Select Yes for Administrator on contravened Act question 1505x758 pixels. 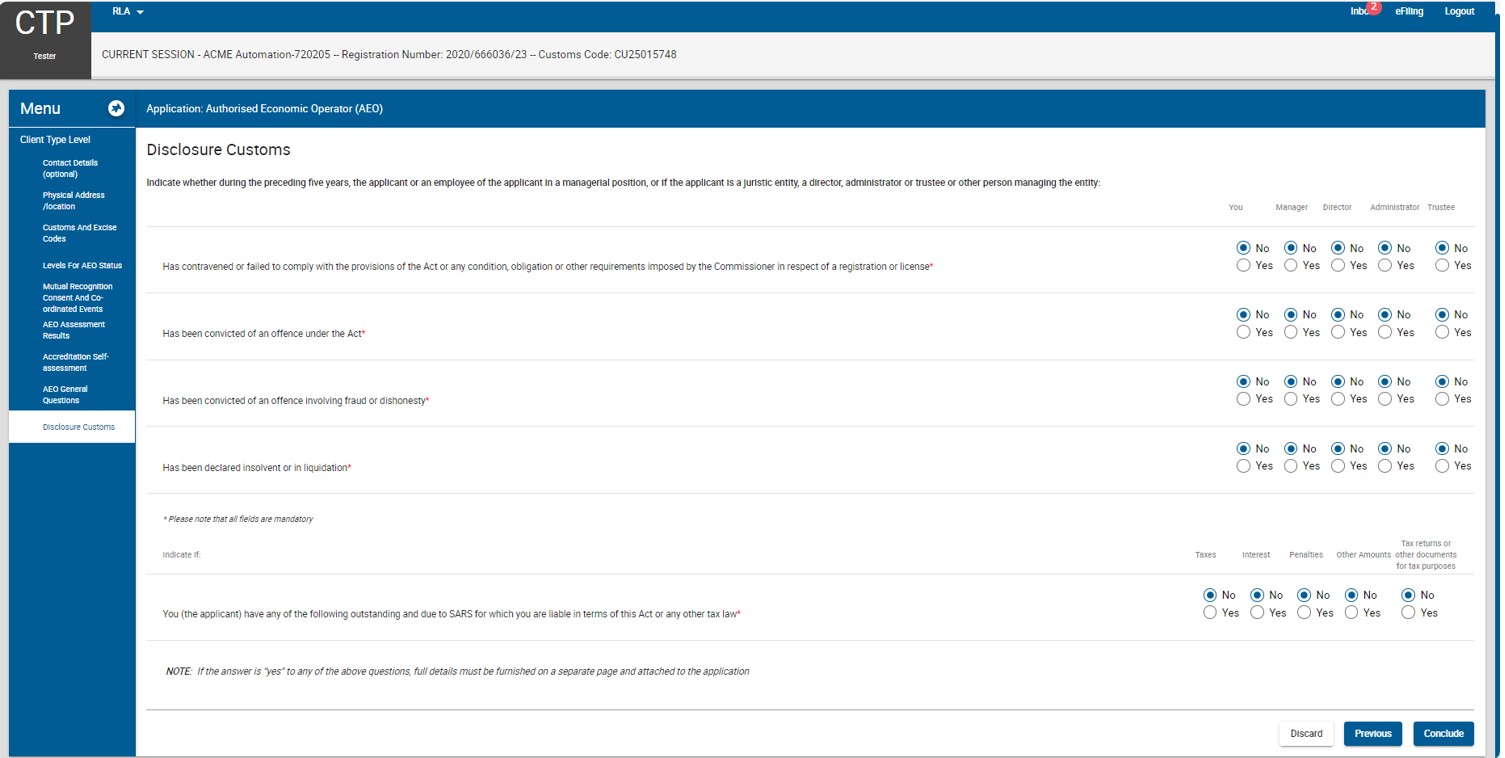(x=1384, y=266)
